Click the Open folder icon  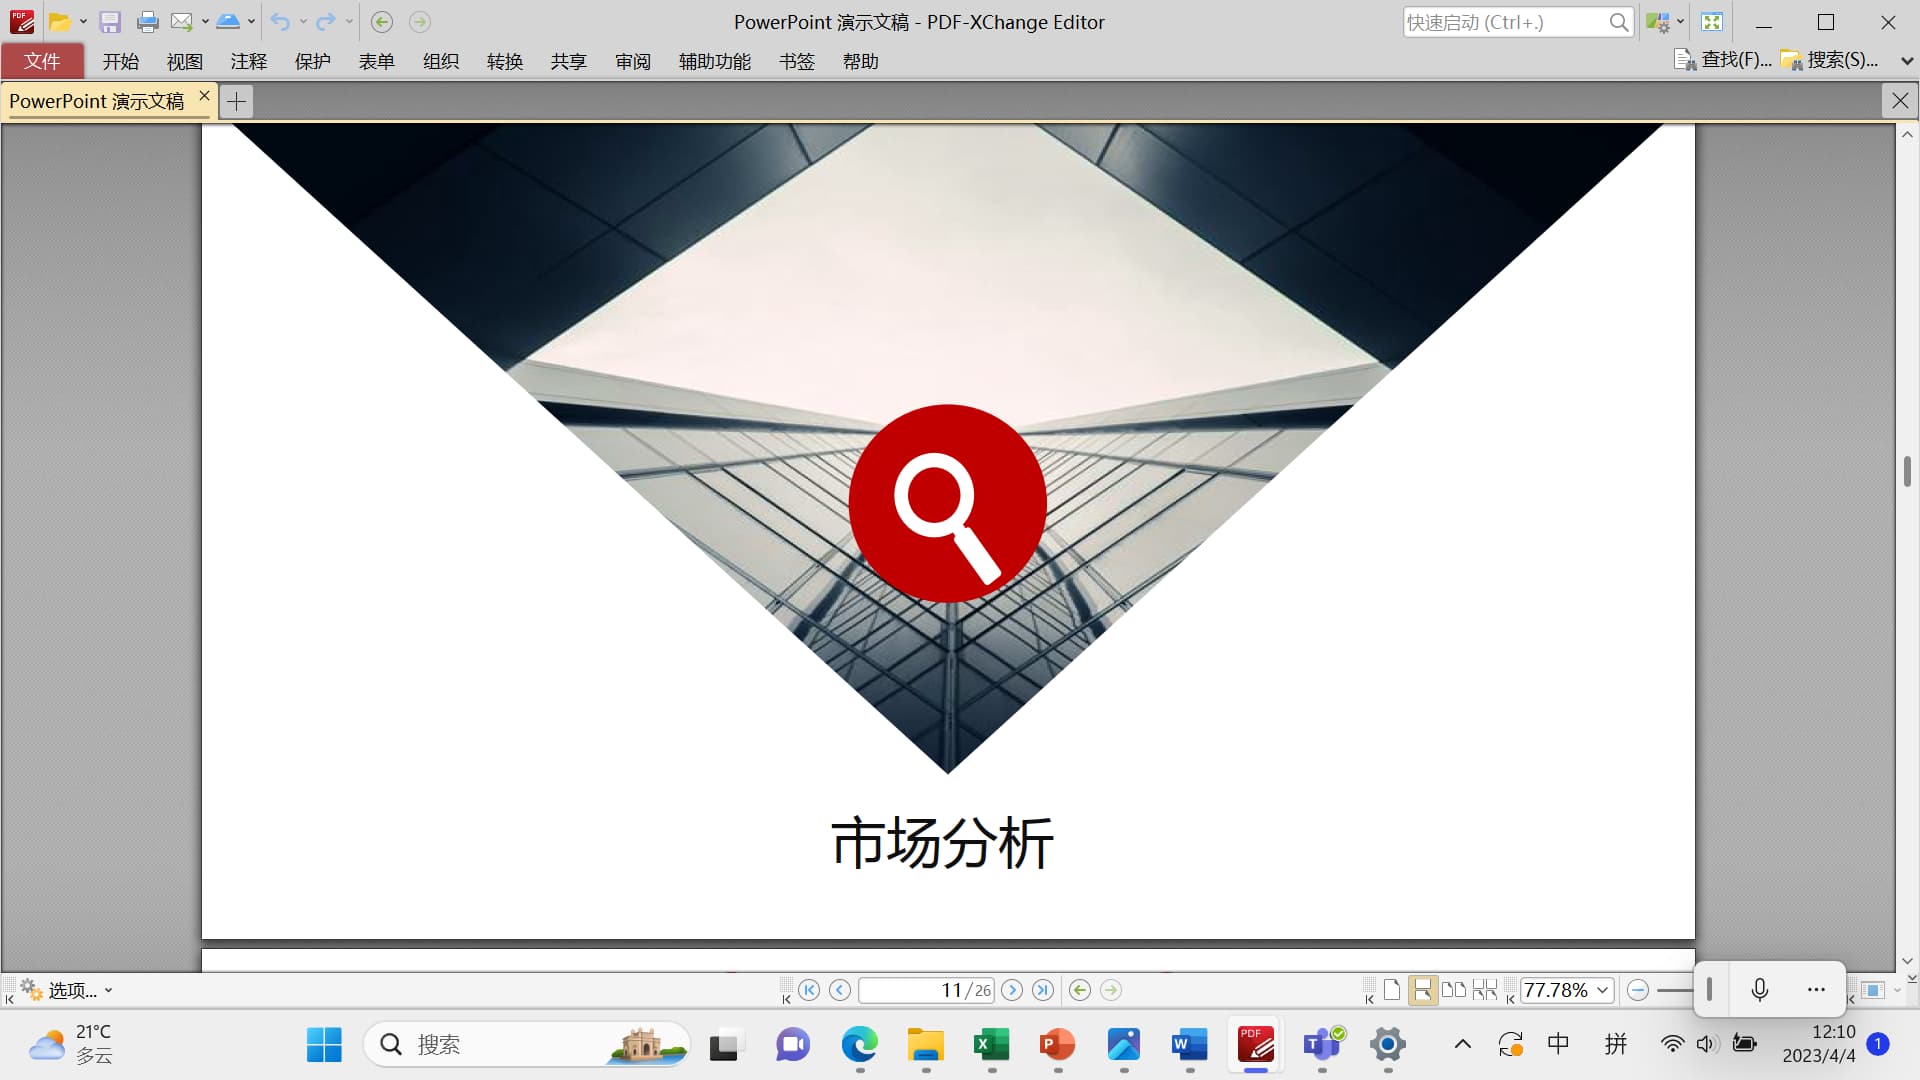coord(59,22)
